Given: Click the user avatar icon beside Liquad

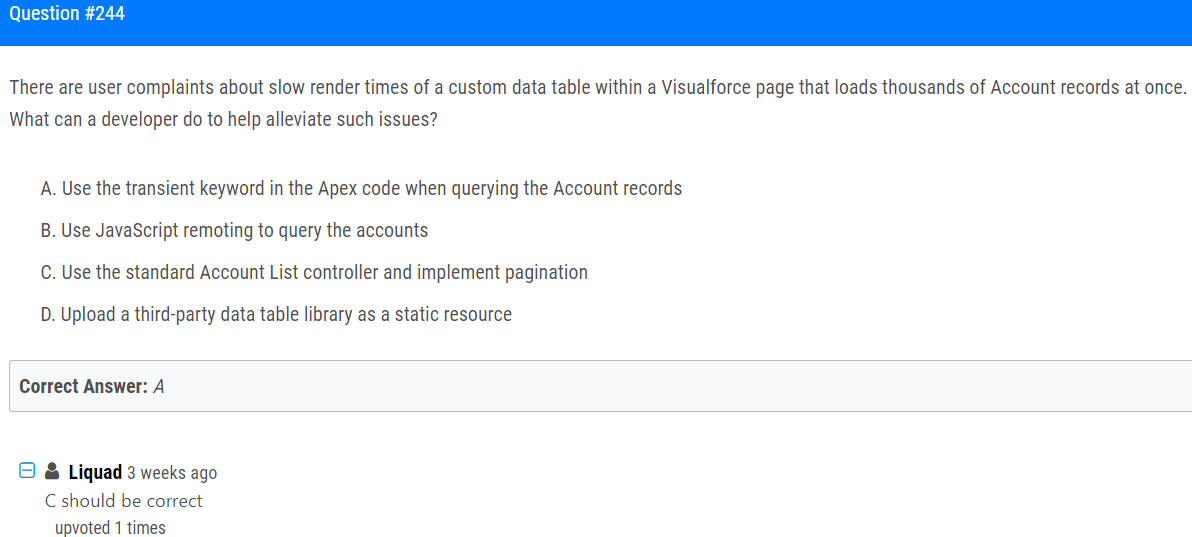Looking at the screenshot, I should [52, 472].
